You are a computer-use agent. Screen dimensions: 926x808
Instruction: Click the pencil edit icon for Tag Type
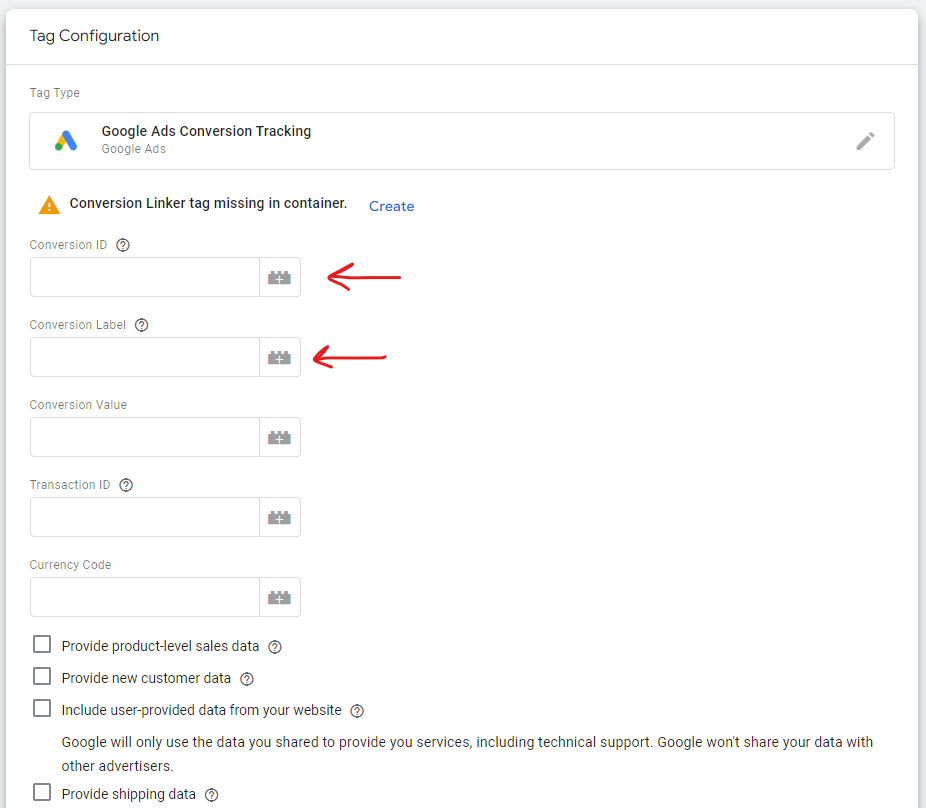(x=865, y=141)
